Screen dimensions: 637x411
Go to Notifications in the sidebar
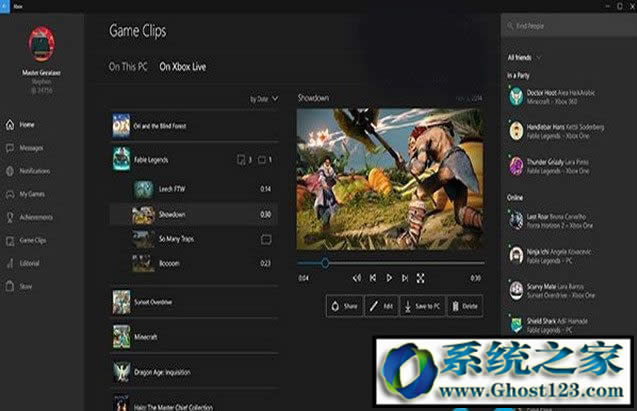pyautogui.click(x=34, y=171)
